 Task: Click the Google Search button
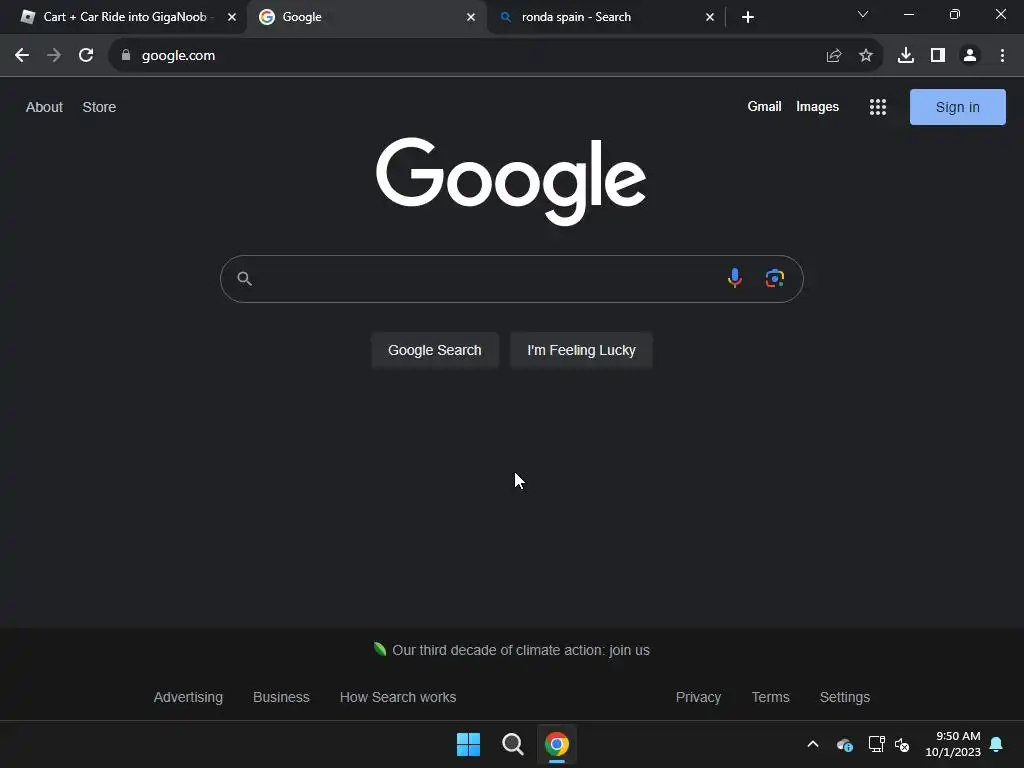(435, 350)
